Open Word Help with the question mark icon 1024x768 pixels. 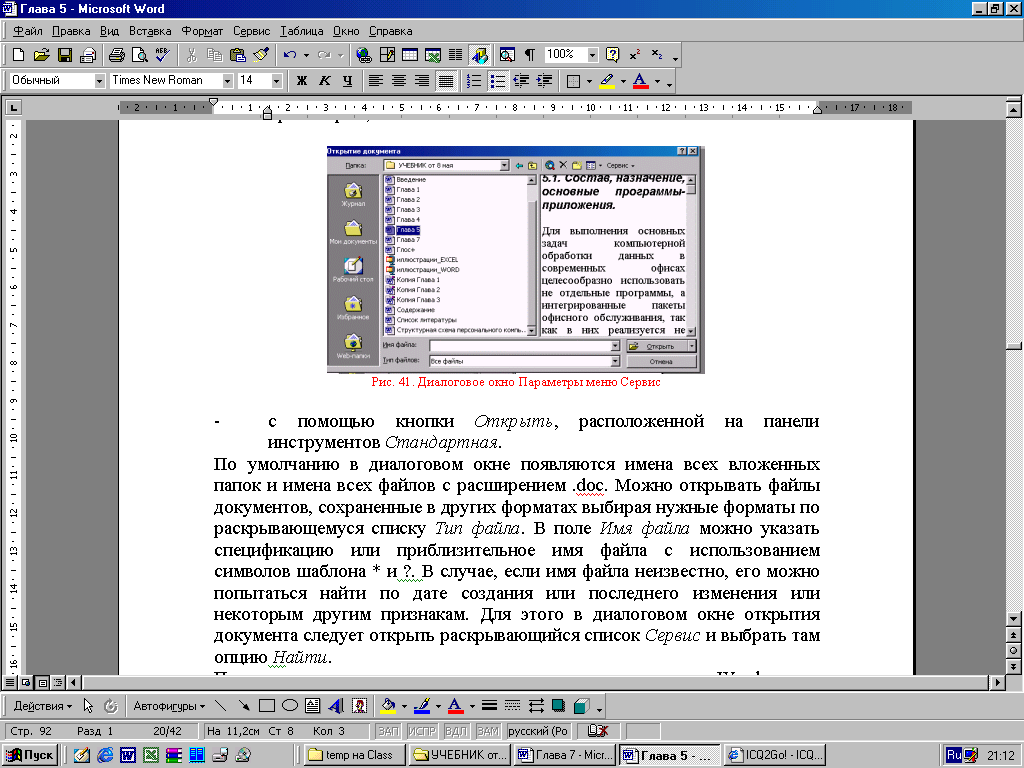point(613,55)
